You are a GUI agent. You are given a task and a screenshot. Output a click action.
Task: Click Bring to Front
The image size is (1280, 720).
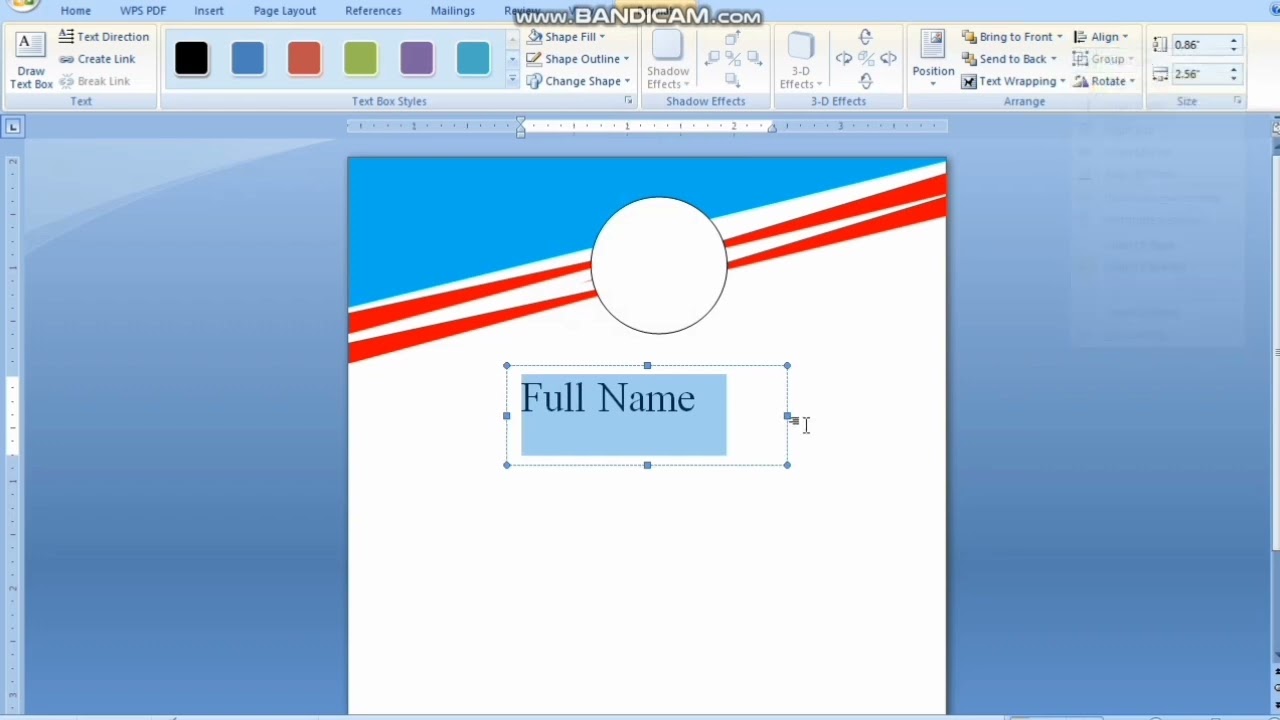coord(1012,37)
